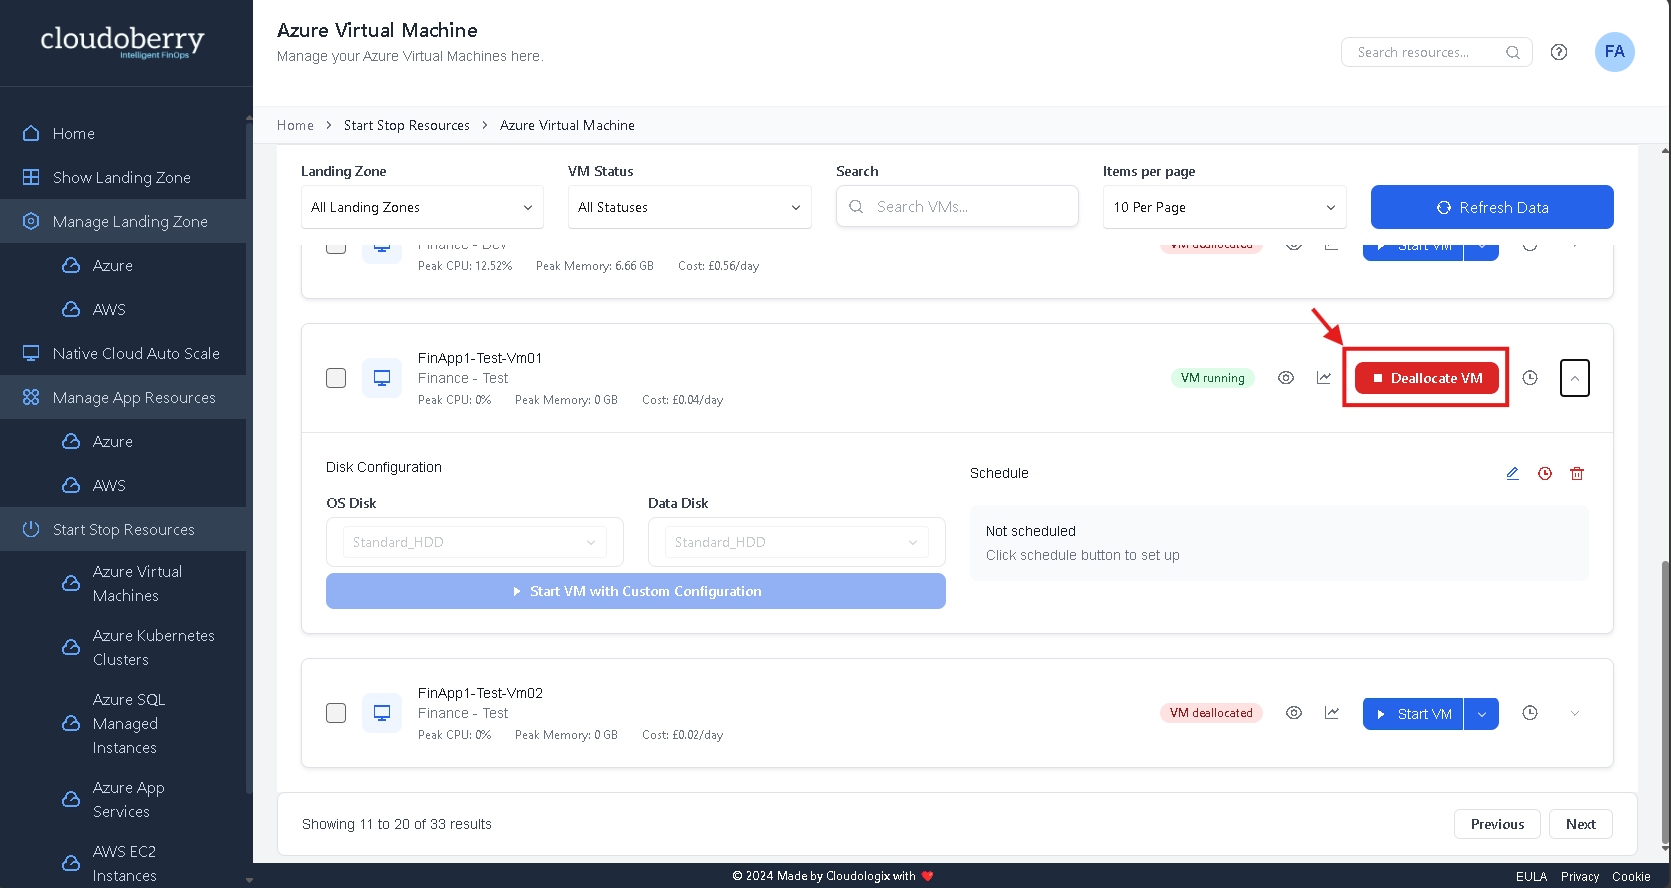Expand FinApp1-Test-Vm02 details chevron
This screenshot has height=888, width=1671.
[x=1575, y=713]
